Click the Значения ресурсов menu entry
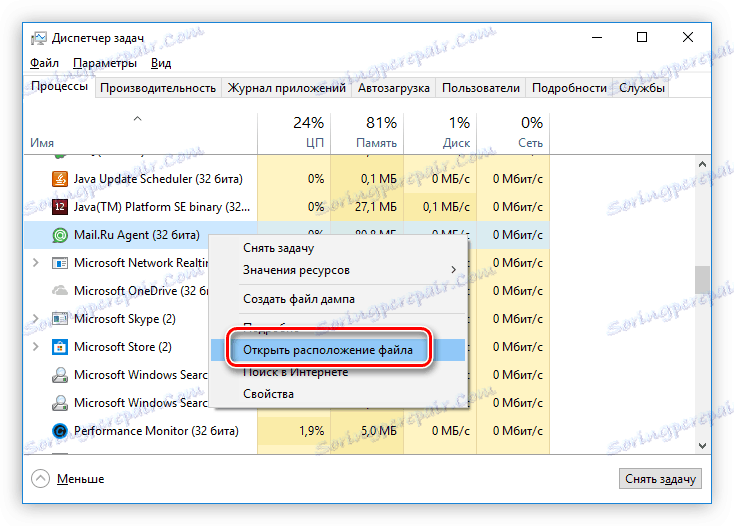This screenshot has width=734, height=526. tap(339, 270)
